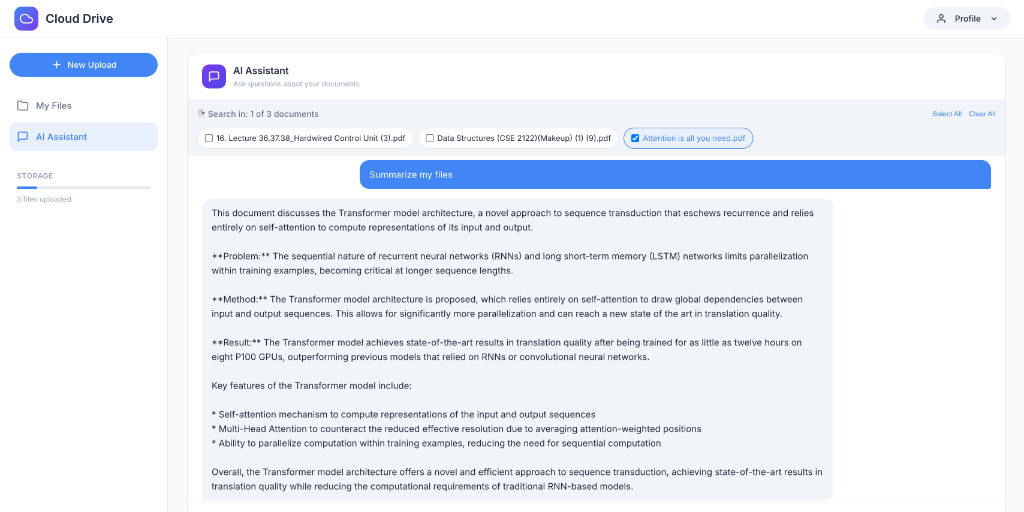Click the Clear All link
The image size is (1024, 512).
pos(982,114)
